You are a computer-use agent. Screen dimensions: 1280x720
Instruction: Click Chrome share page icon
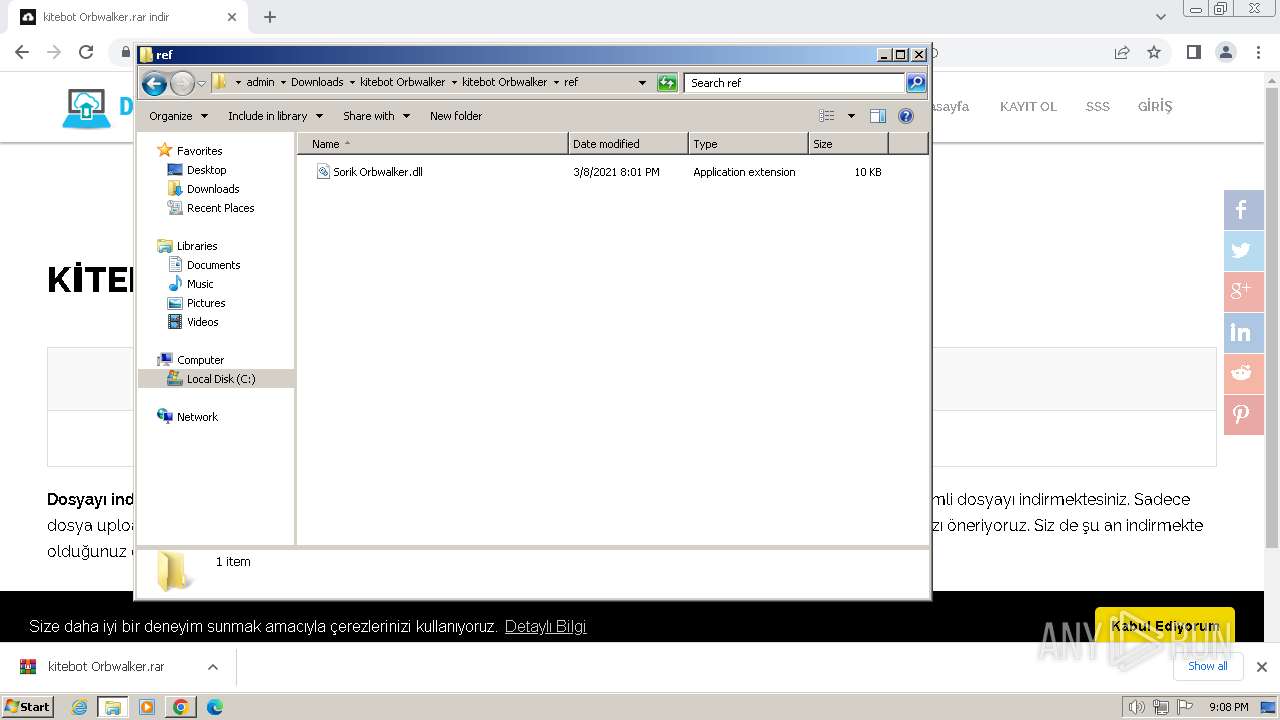(1122, 52)
